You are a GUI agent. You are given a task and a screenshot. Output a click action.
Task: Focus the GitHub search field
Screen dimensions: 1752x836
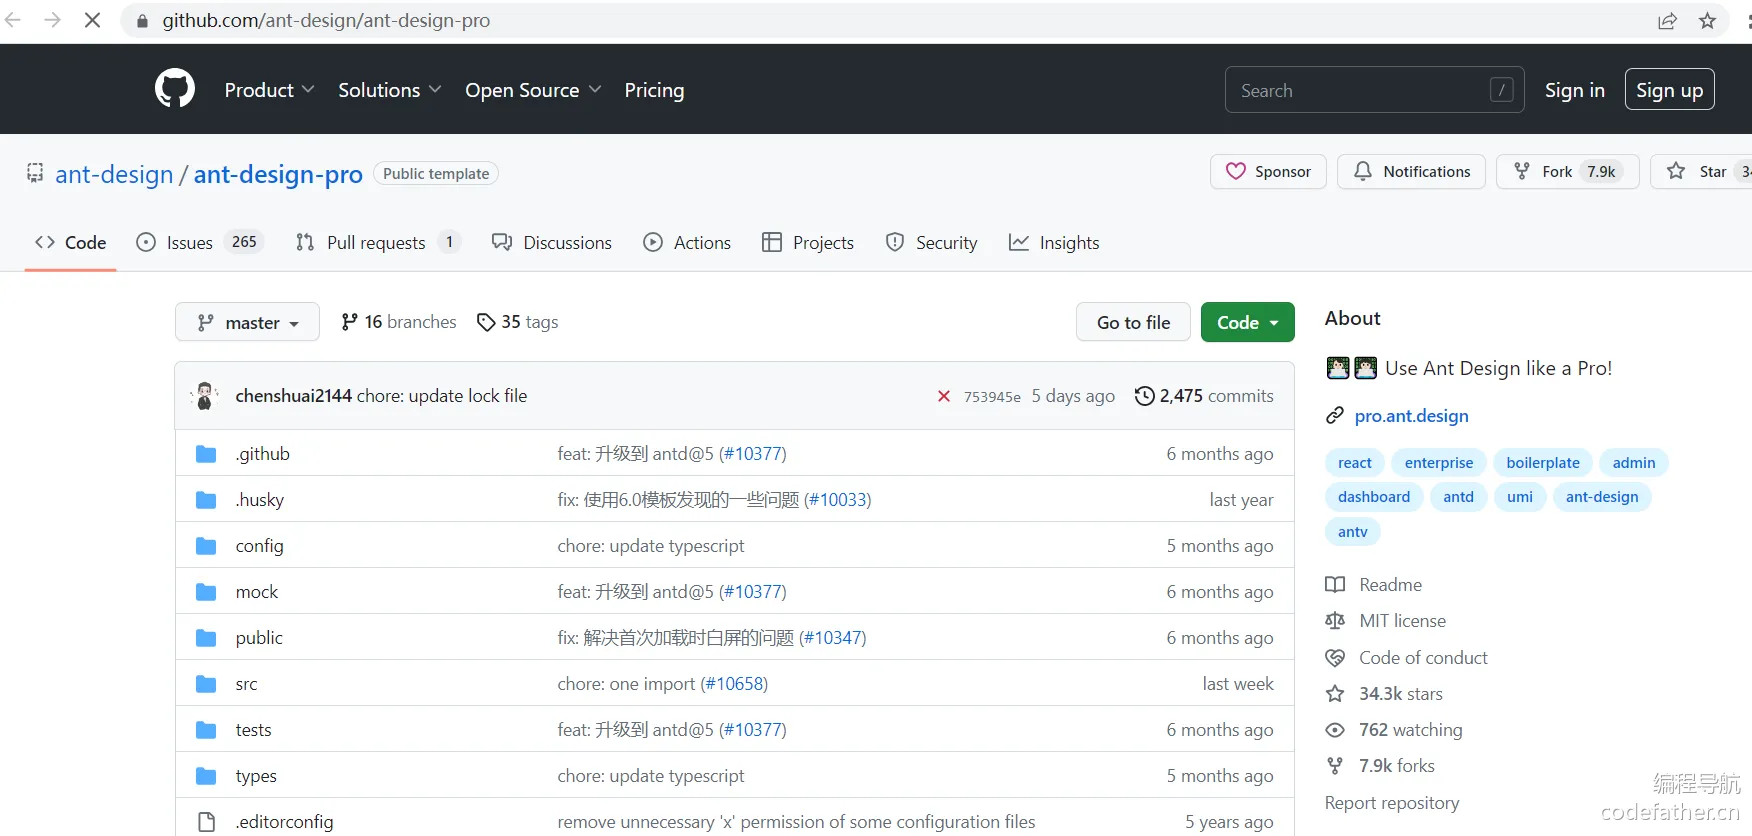(1374, 90)
